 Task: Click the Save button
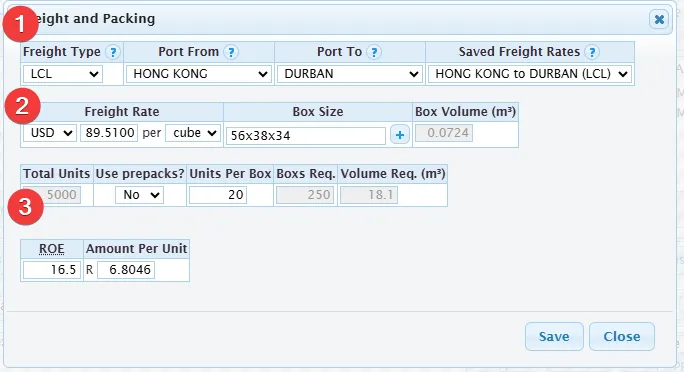coord(554,336)
